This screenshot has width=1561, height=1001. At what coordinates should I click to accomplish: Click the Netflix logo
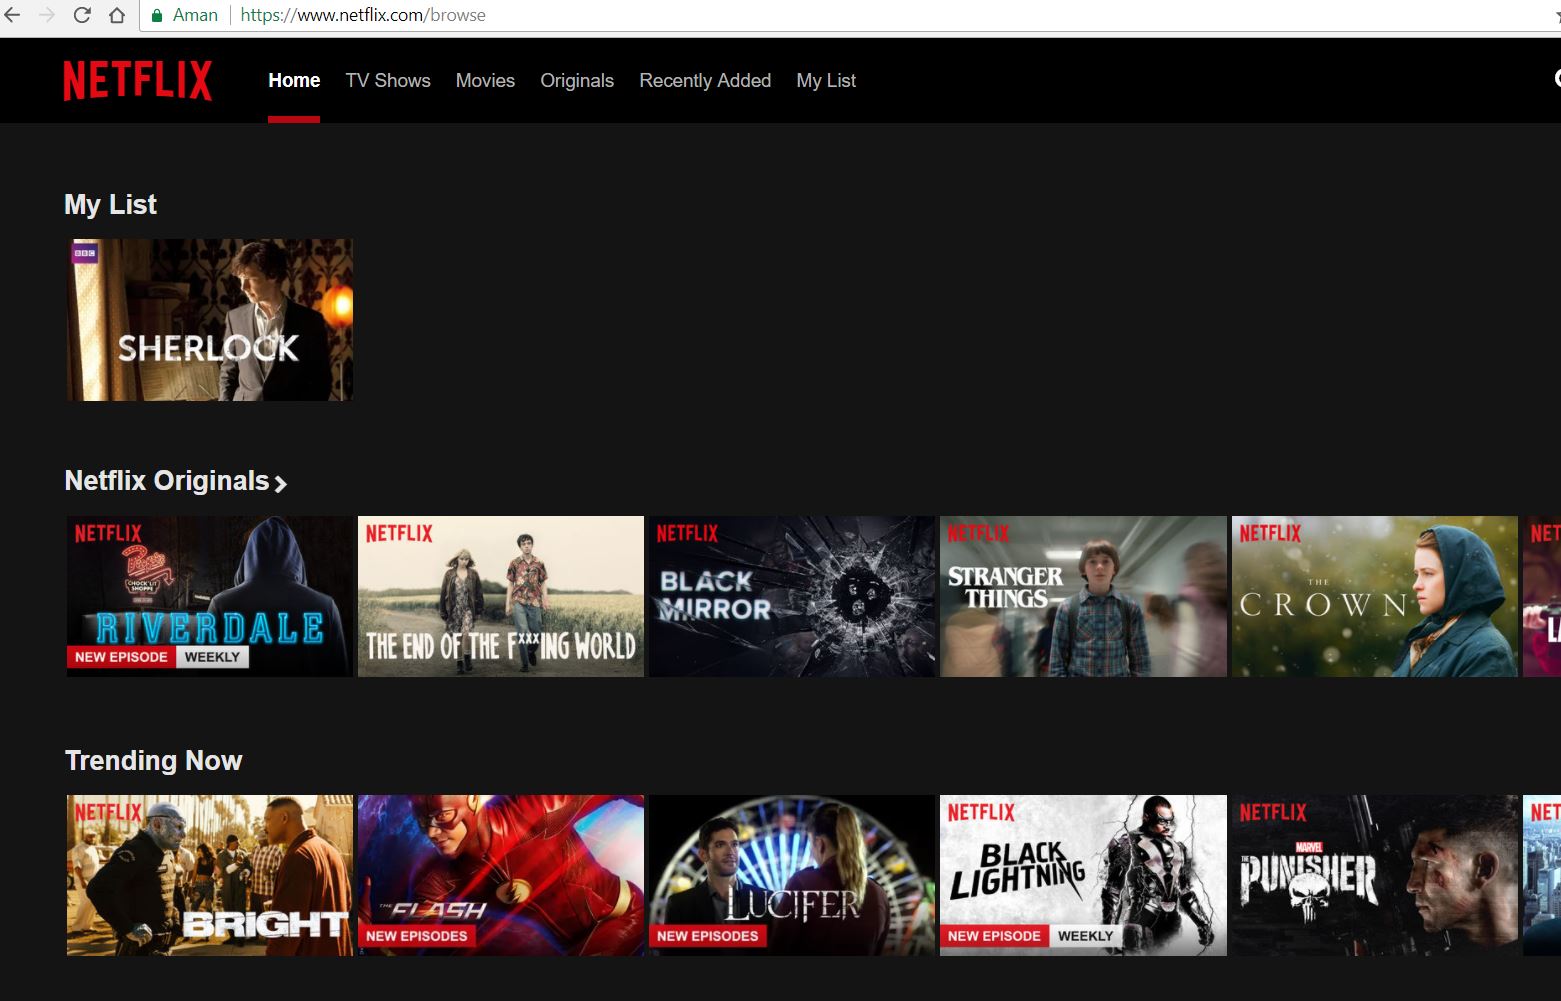(137, 81)
